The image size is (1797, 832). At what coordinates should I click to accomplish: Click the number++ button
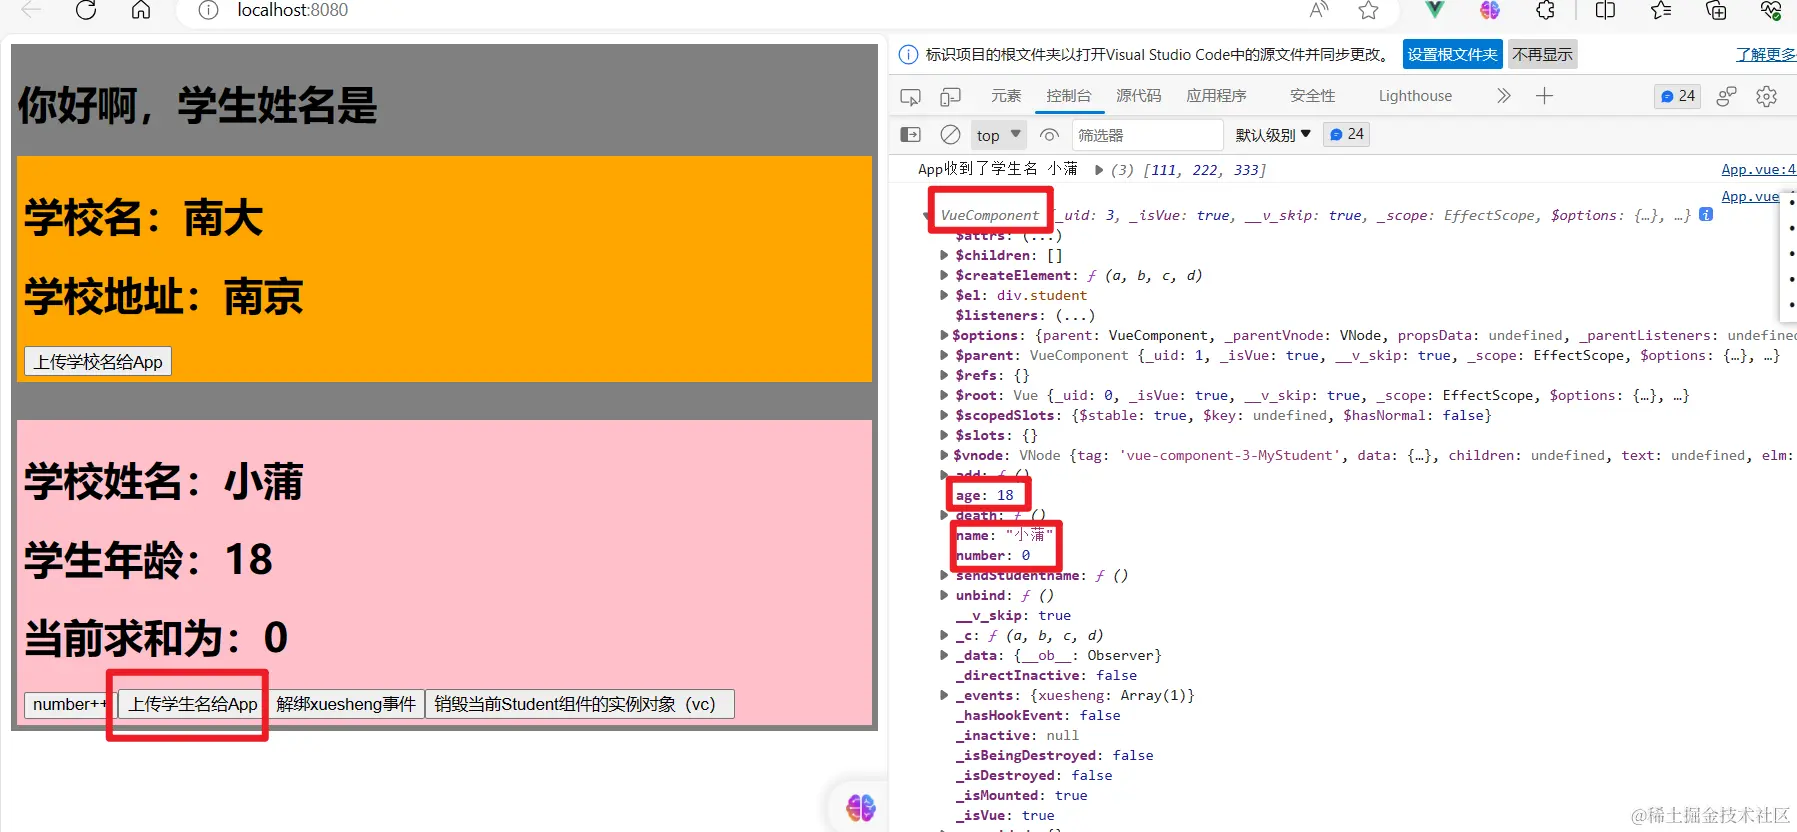70,704
